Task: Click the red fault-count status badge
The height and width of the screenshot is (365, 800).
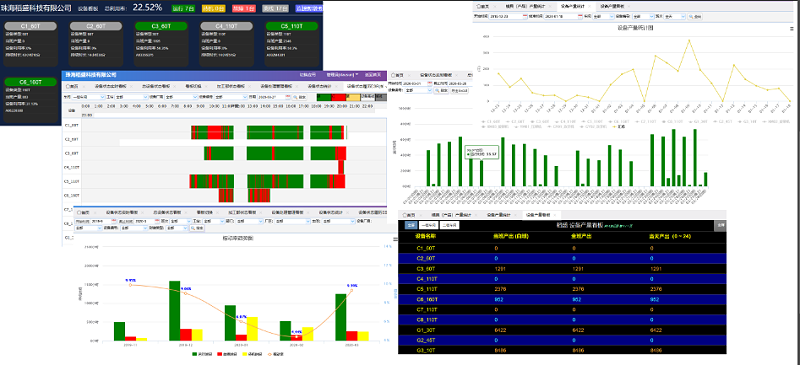Action: 243,9
